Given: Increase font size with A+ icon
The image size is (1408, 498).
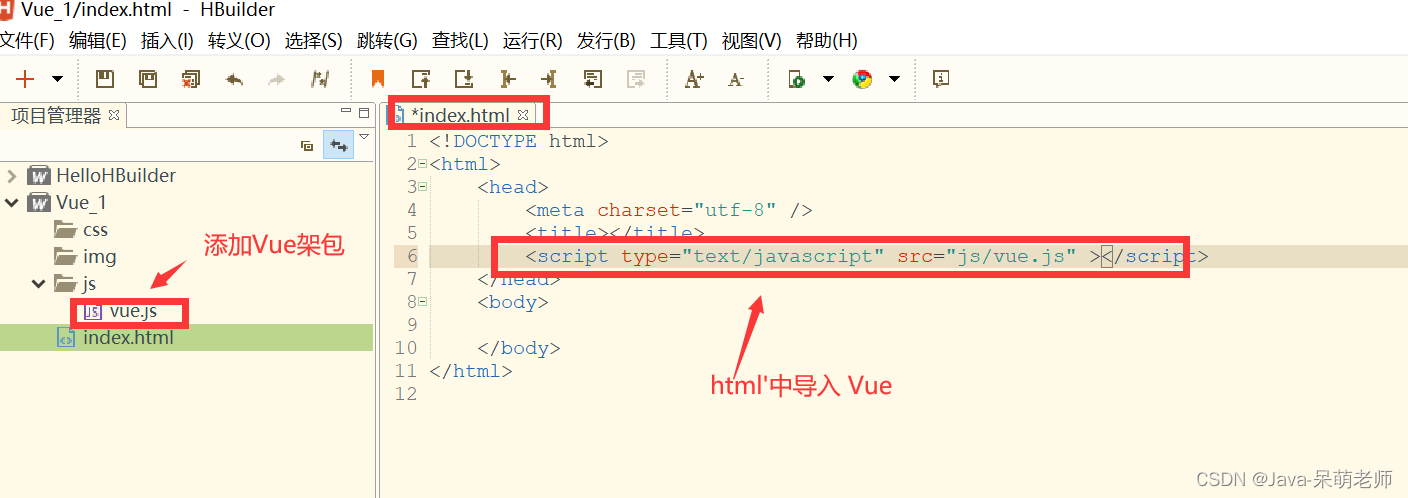Looking at the screenshot, I should 693,79.
